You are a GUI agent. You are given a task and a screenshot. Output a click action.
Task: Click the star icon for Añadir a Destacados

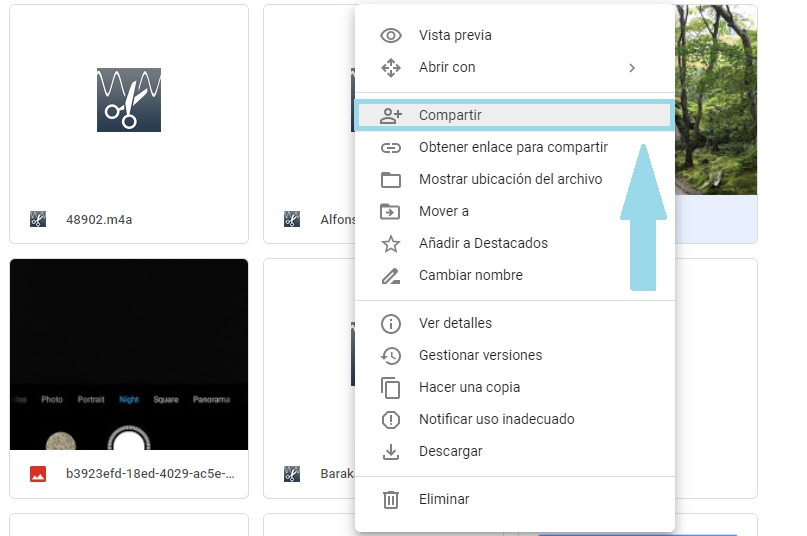391,244
